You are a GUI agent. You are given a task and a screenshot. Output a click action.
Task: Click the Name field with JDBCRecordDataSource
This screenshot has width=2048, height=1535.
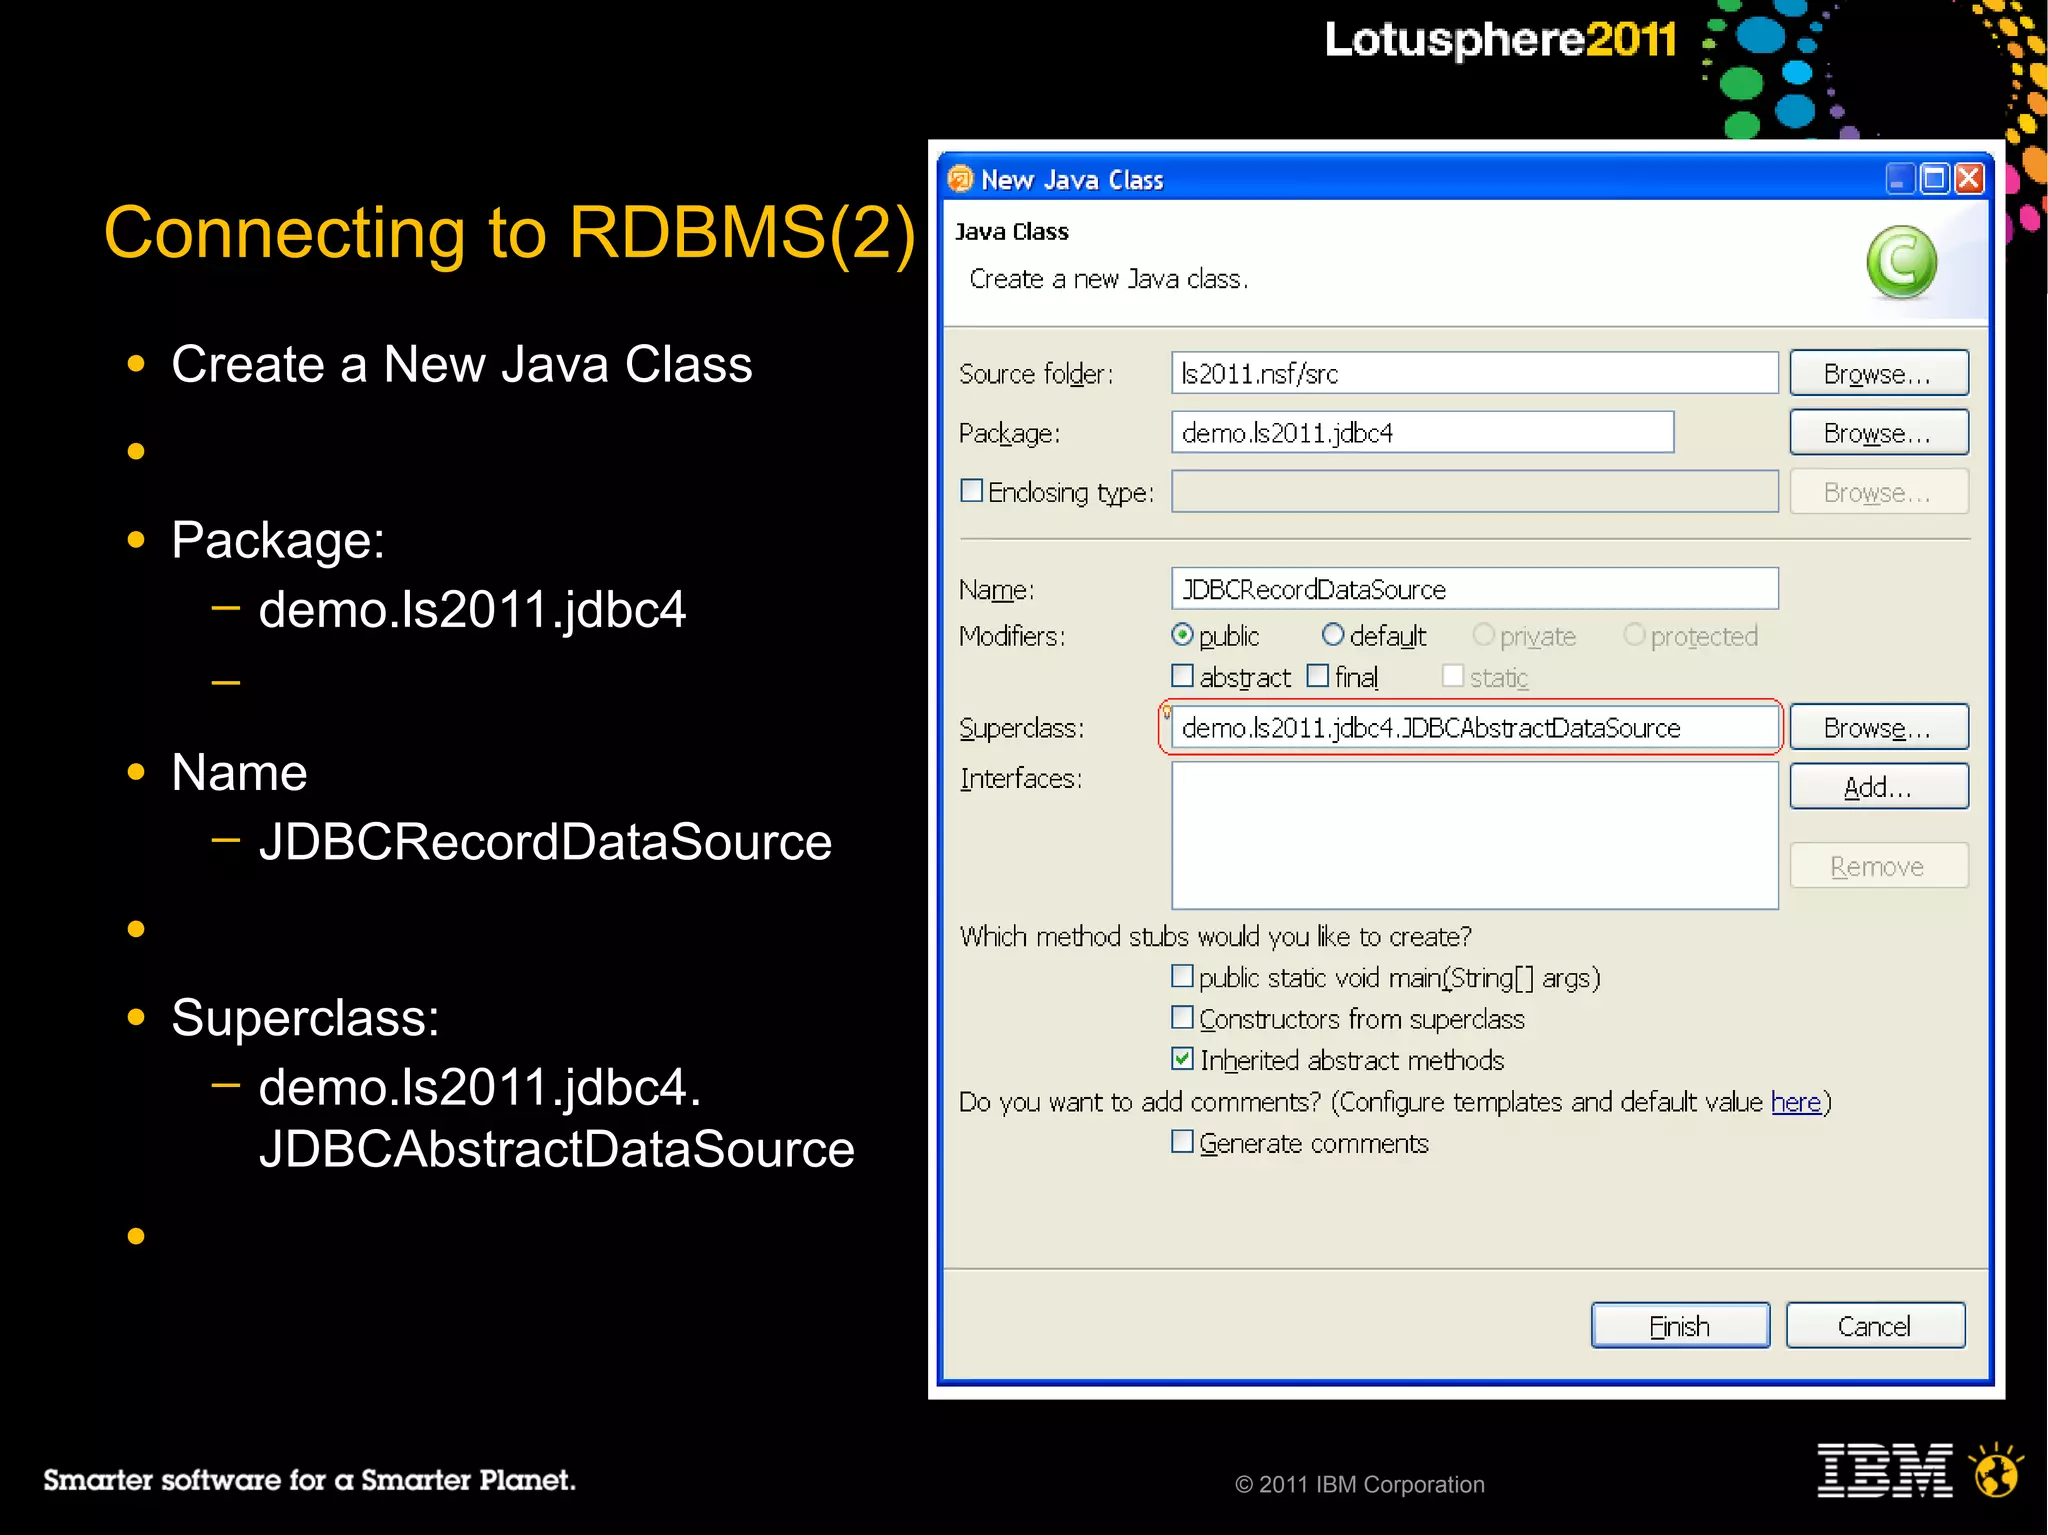coord(1475,589)
